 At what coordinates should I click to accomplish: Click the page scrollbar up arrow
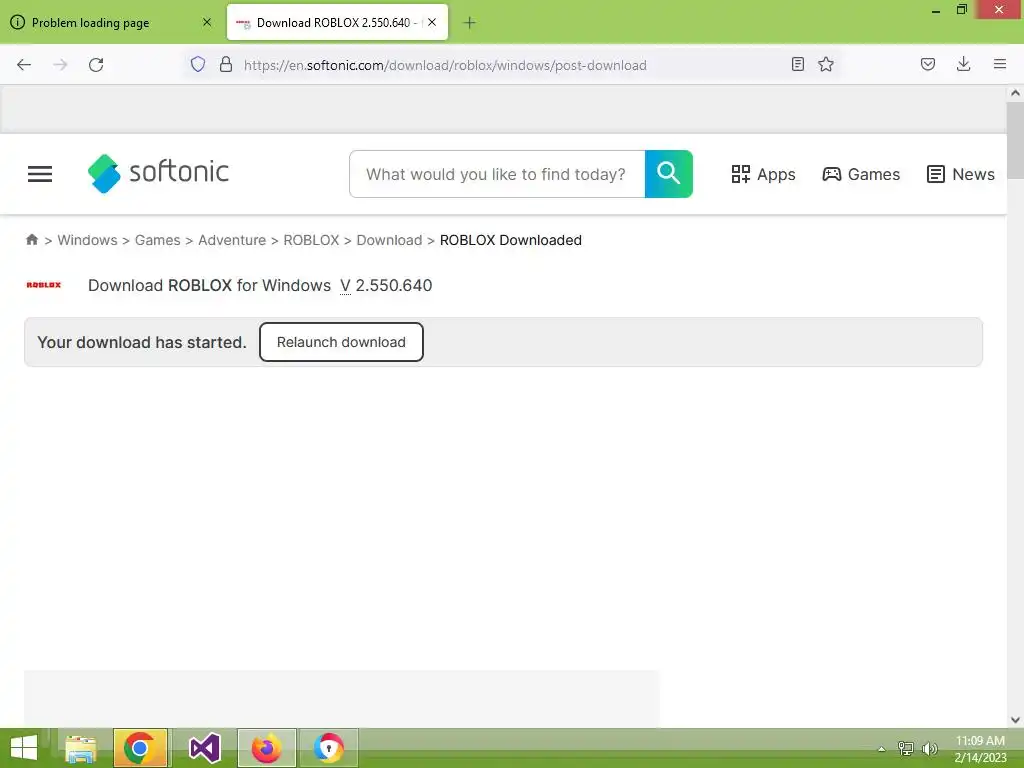tap(1015, 93)
